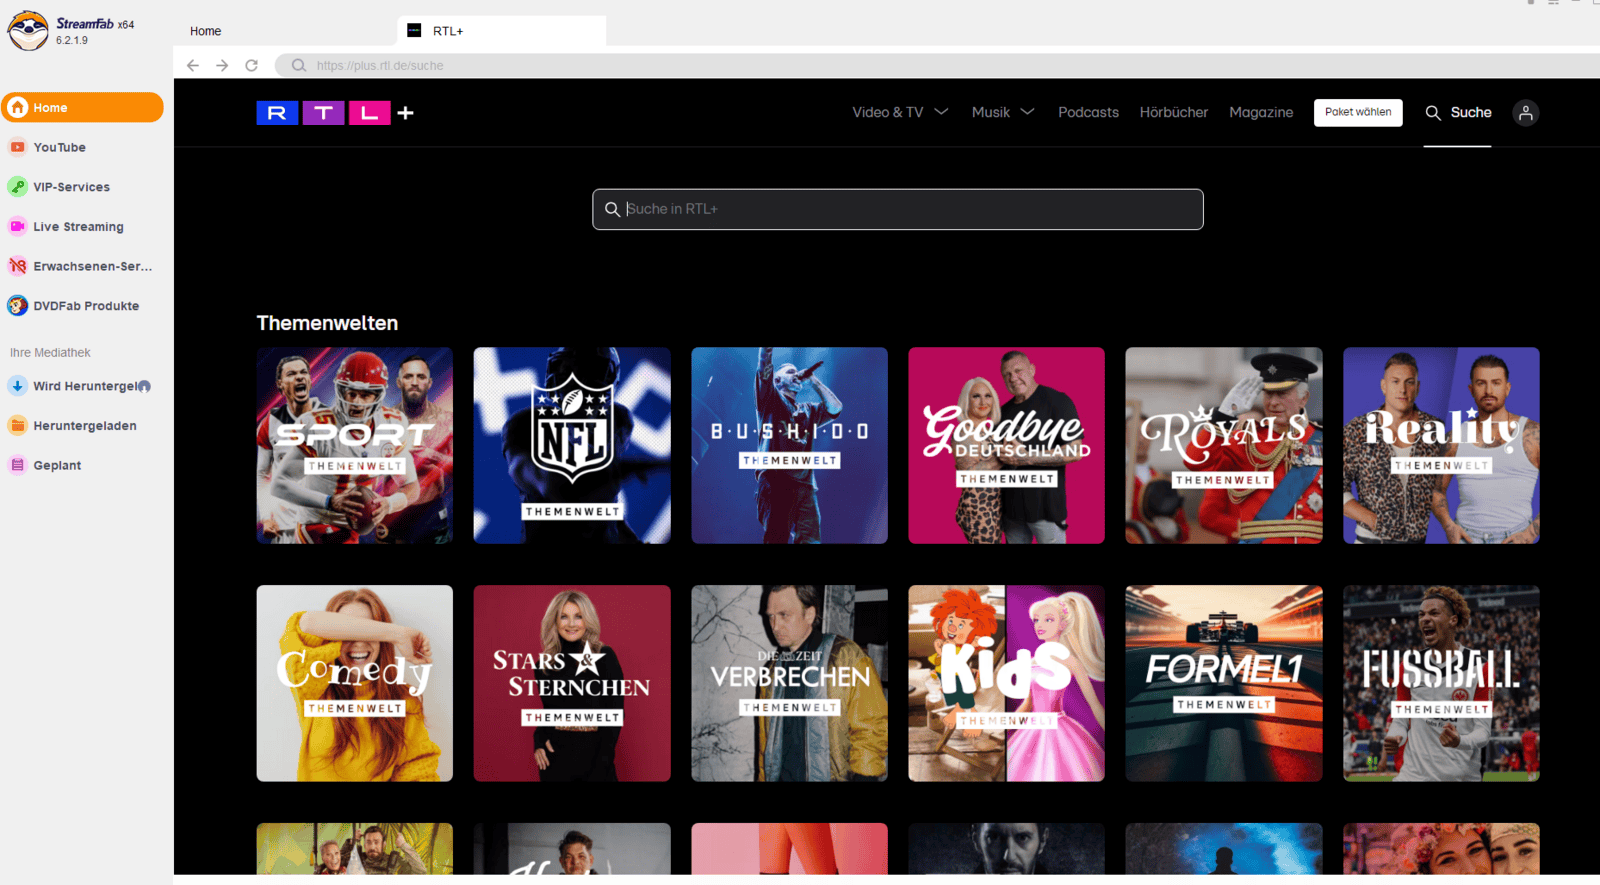1600x885 pixels.
Task: Open the user profile icon
Action: (x=1525, y=113)
